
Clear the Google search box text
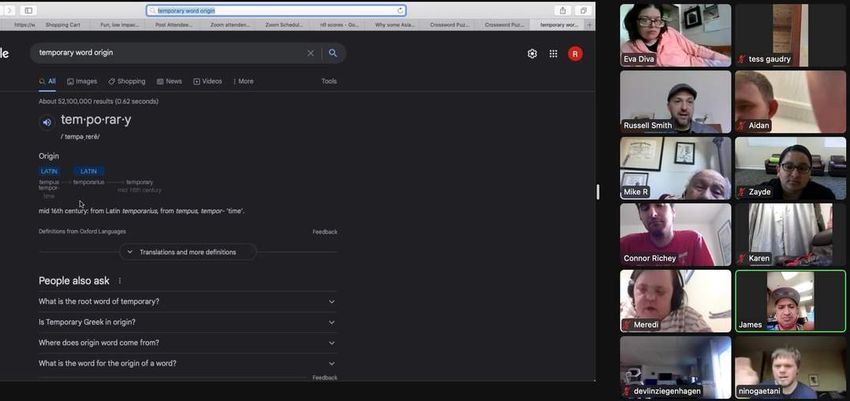pos(311,53)
